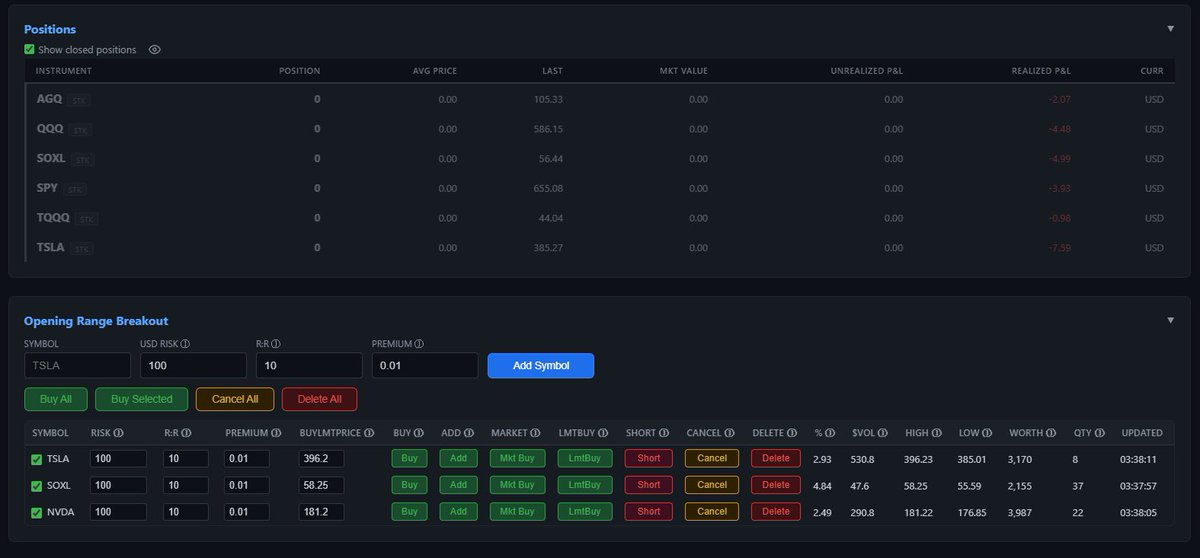Click the WORTH column info icon
This screenshot has width=1200, height=558.
pos(1050,433)
